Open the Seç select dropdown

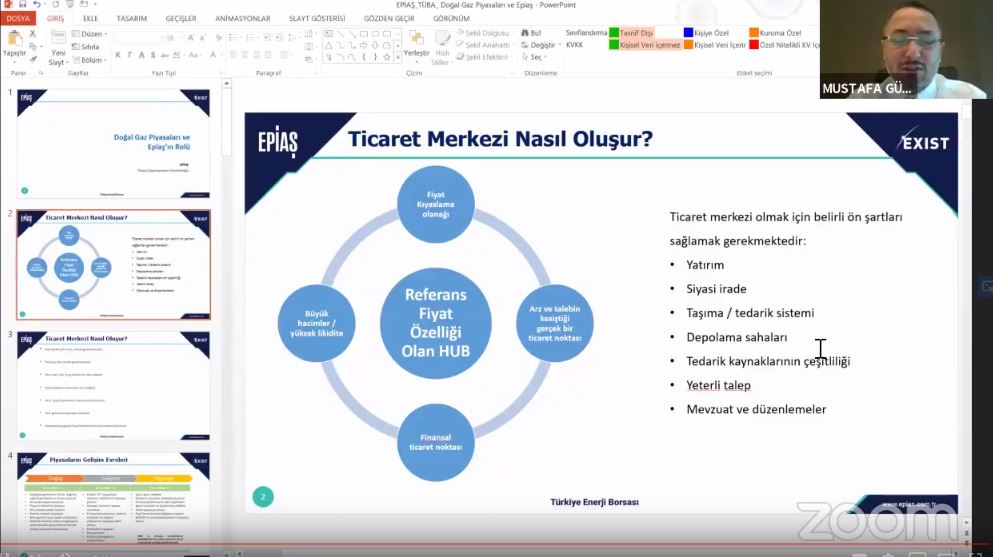coord(534,57)
